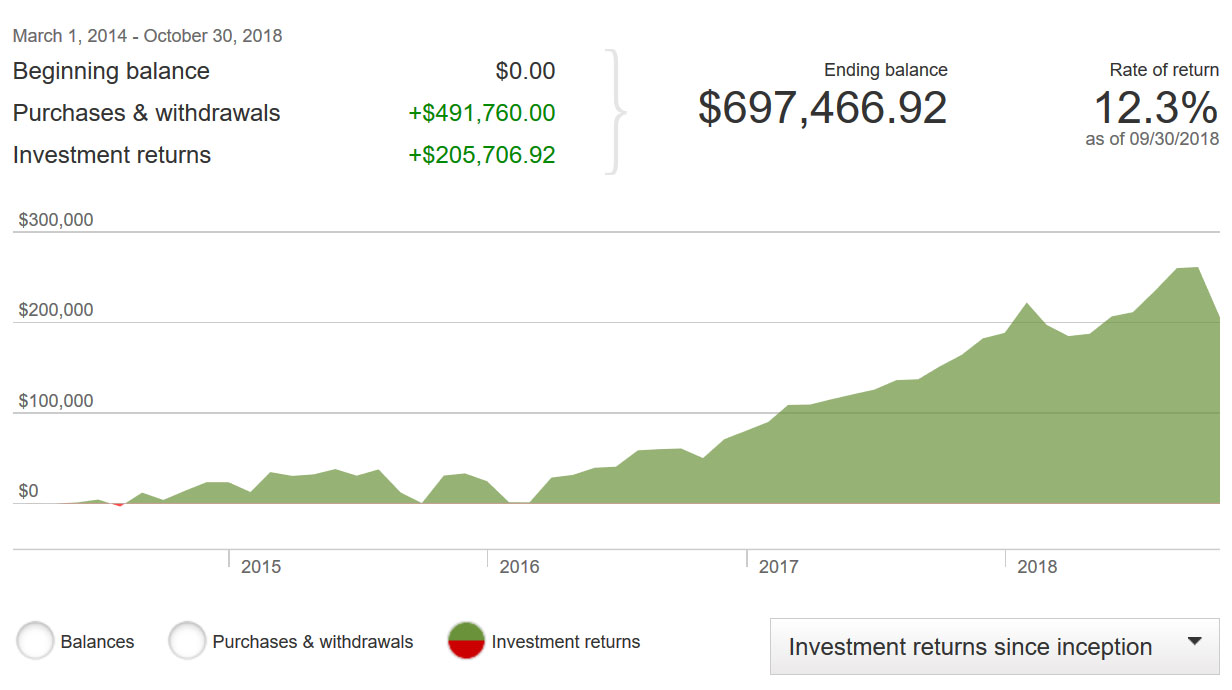
Task: Click the 2016 label on the timeline
Action: point(519,567)
